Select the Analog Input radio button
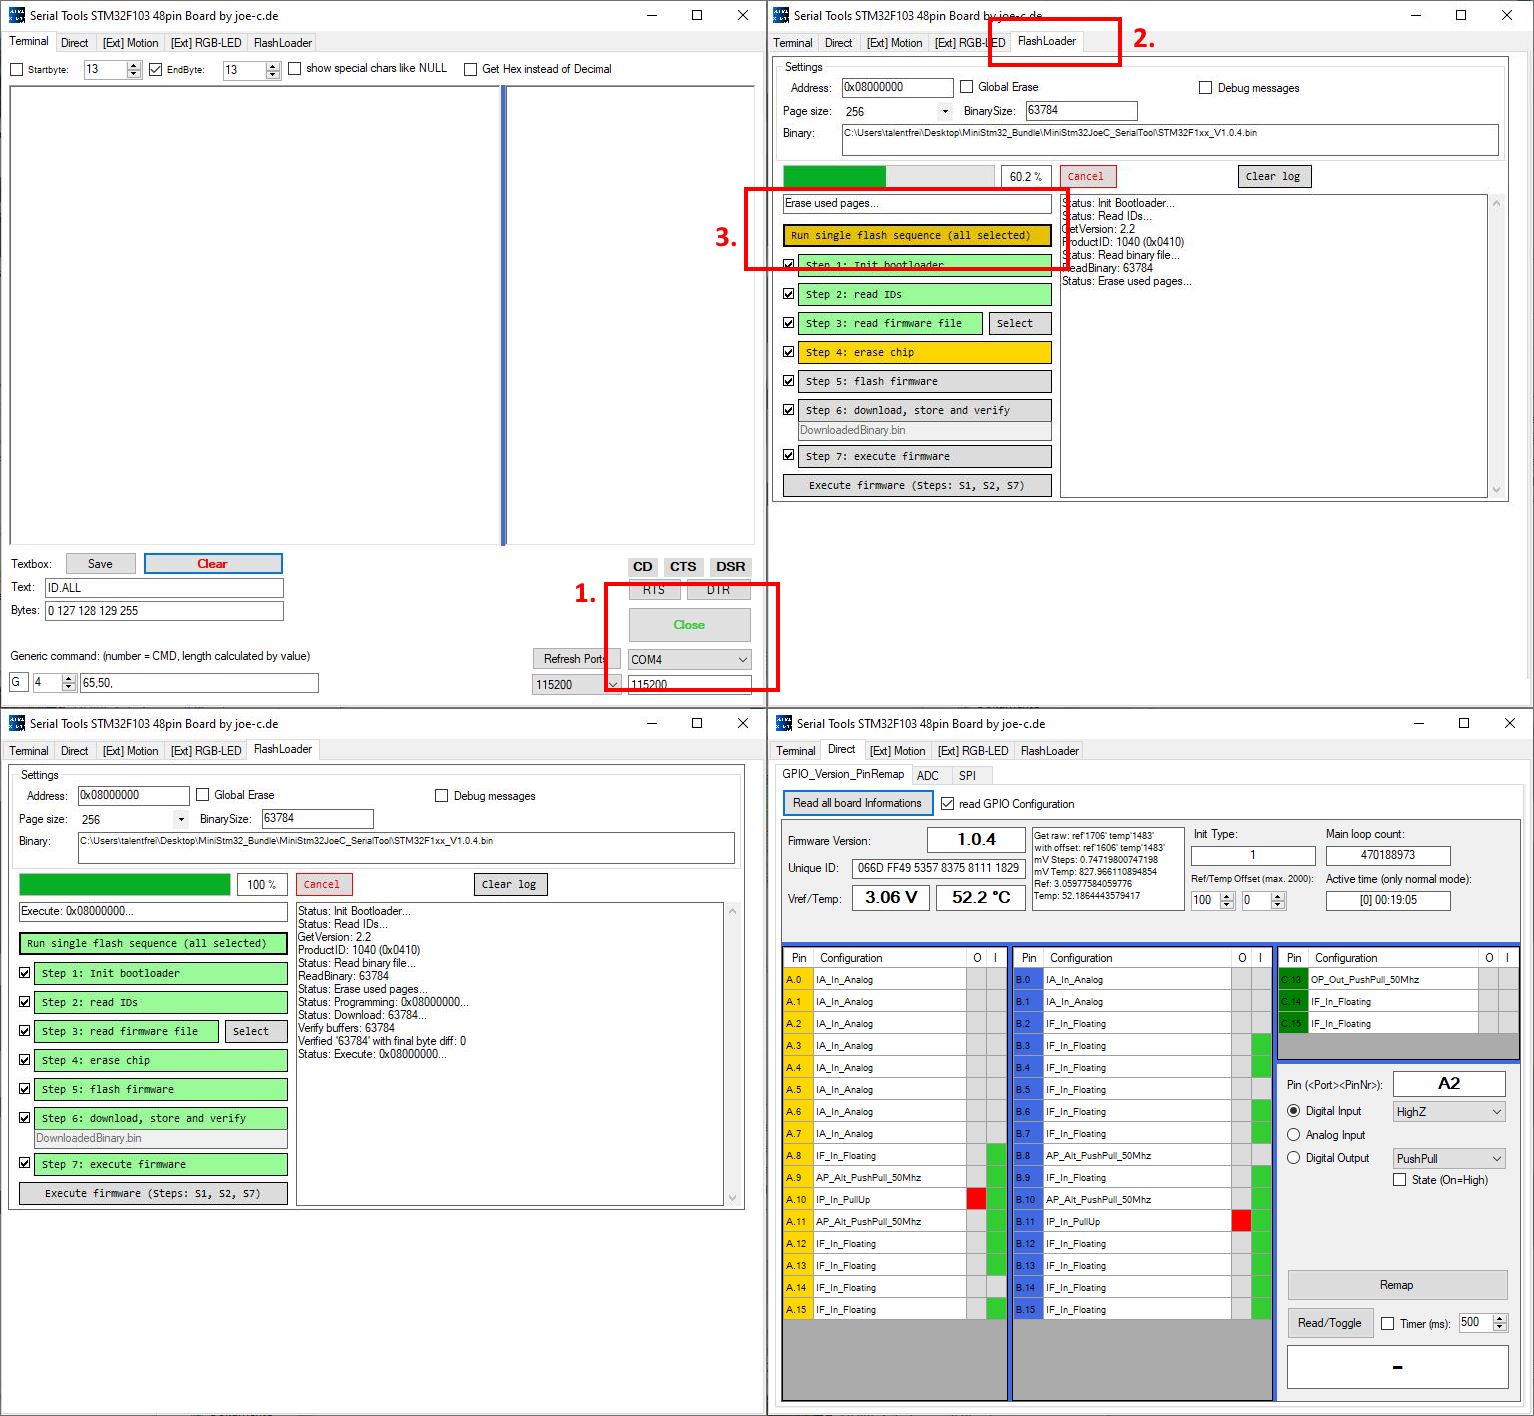This screenshot has width=1534, height=1416. [1293, 1135]
